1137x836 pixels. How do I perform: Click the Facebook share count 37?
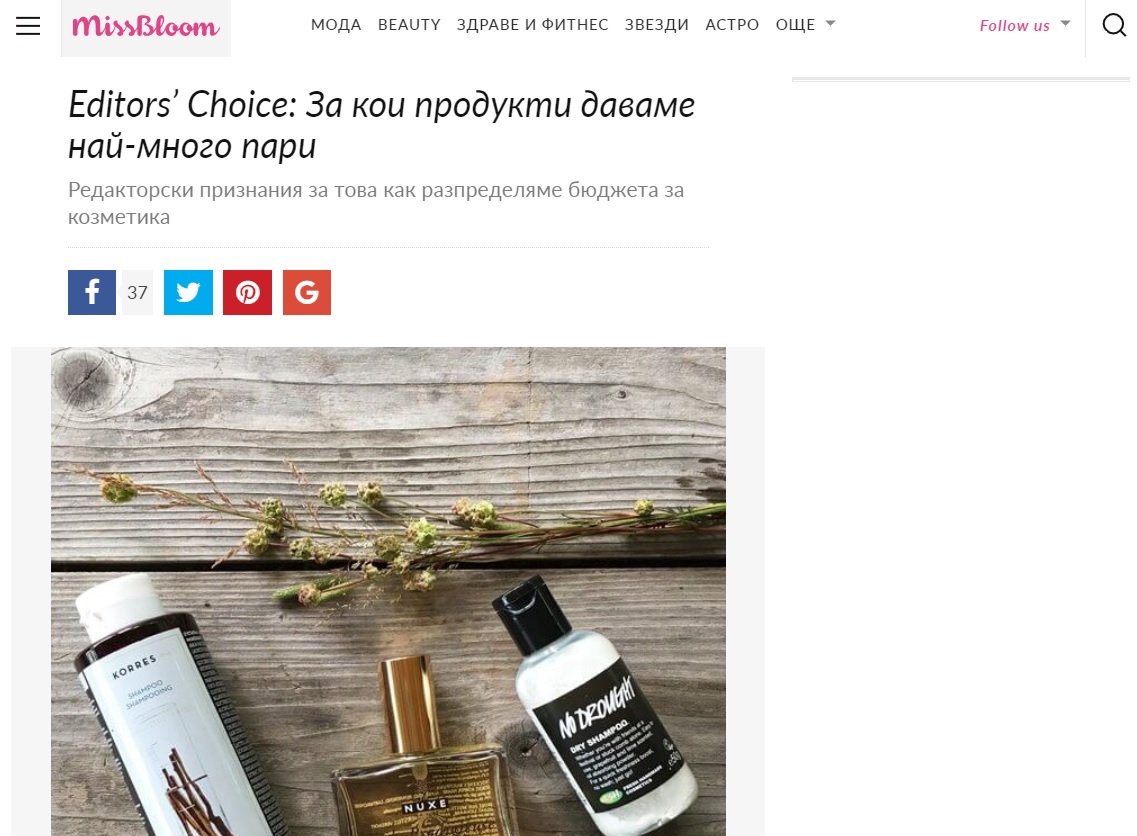(137, 292)
